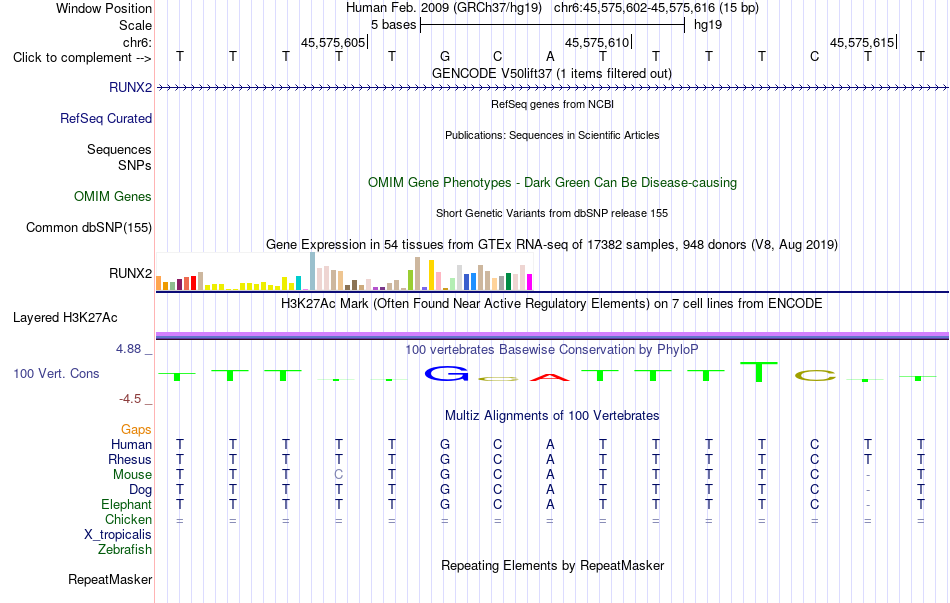This screenshot has height=603, width=950.
Task: Click the GENCODE V50lift37 track title
Action: [x=552, y=73]
